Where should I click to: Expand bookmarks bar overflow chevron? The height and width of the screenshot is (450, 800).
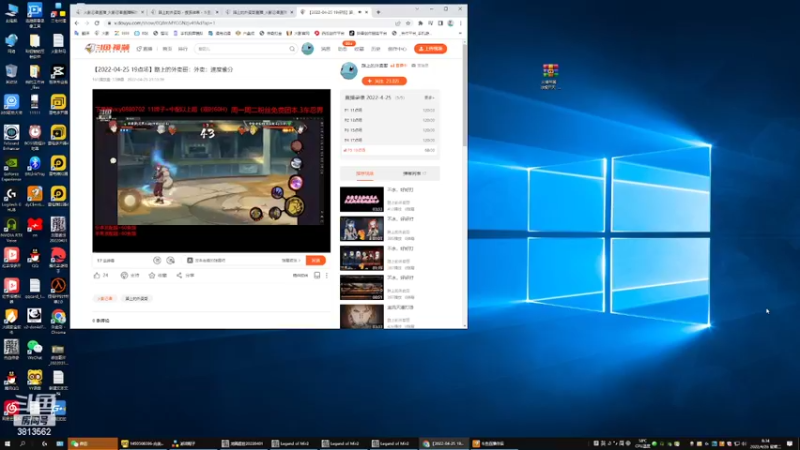coord(460,33)
